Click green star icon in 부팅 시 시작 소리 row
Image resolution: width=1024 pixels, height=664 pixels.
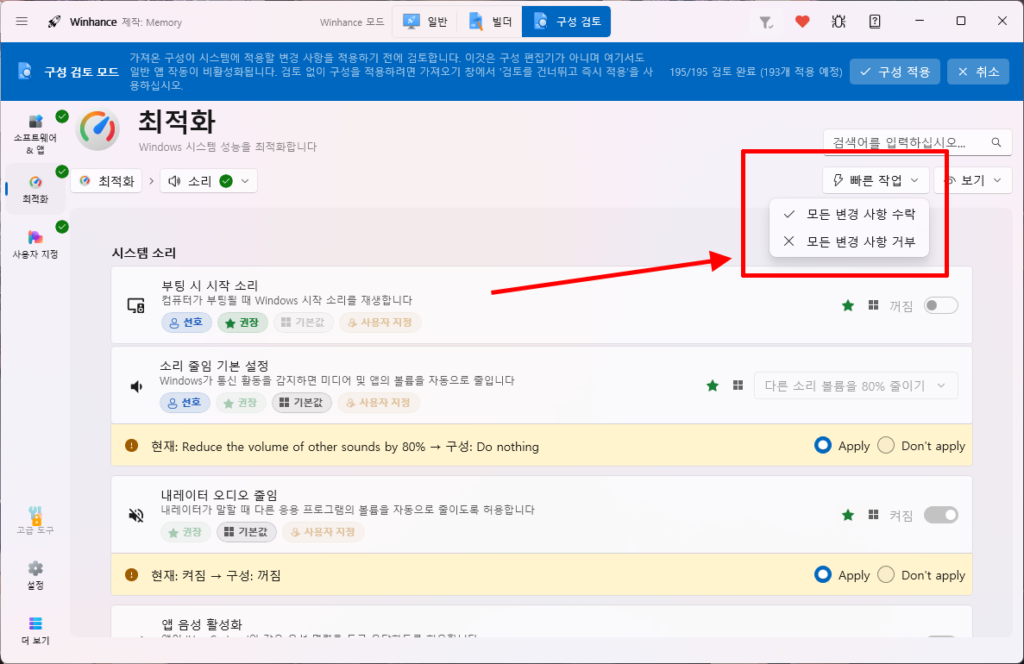848,306
